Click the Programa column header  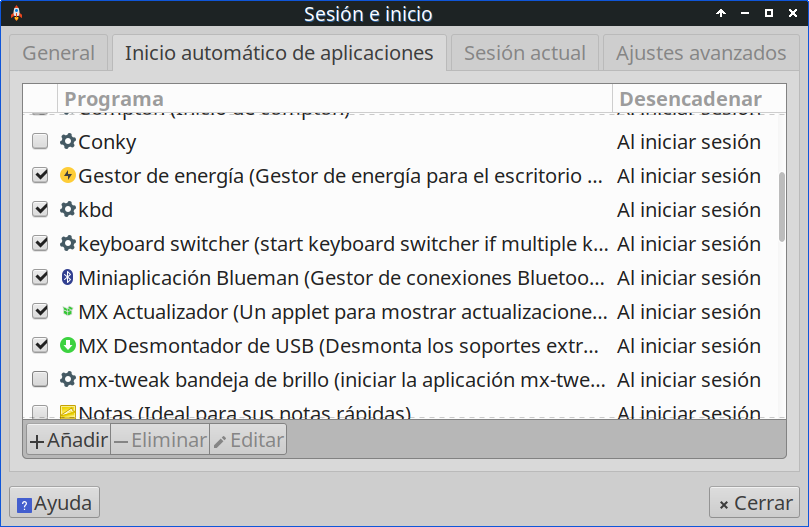click(x=335, y=99)
